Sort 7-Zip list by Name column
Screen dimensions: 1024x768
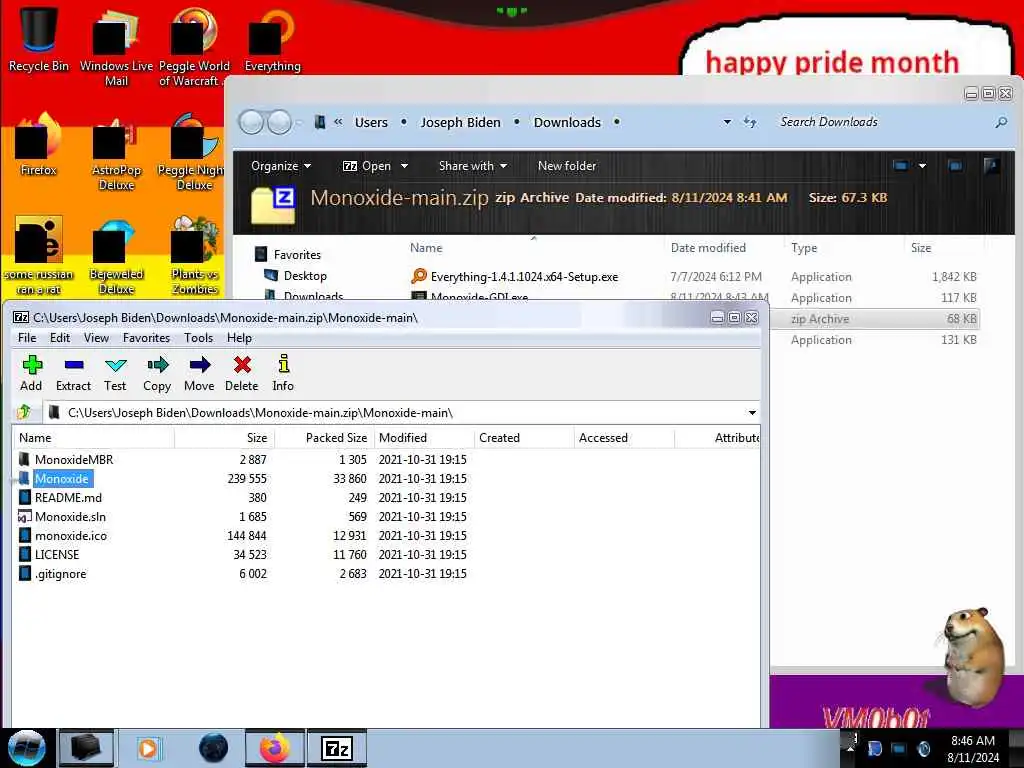[x=93, y=438]
